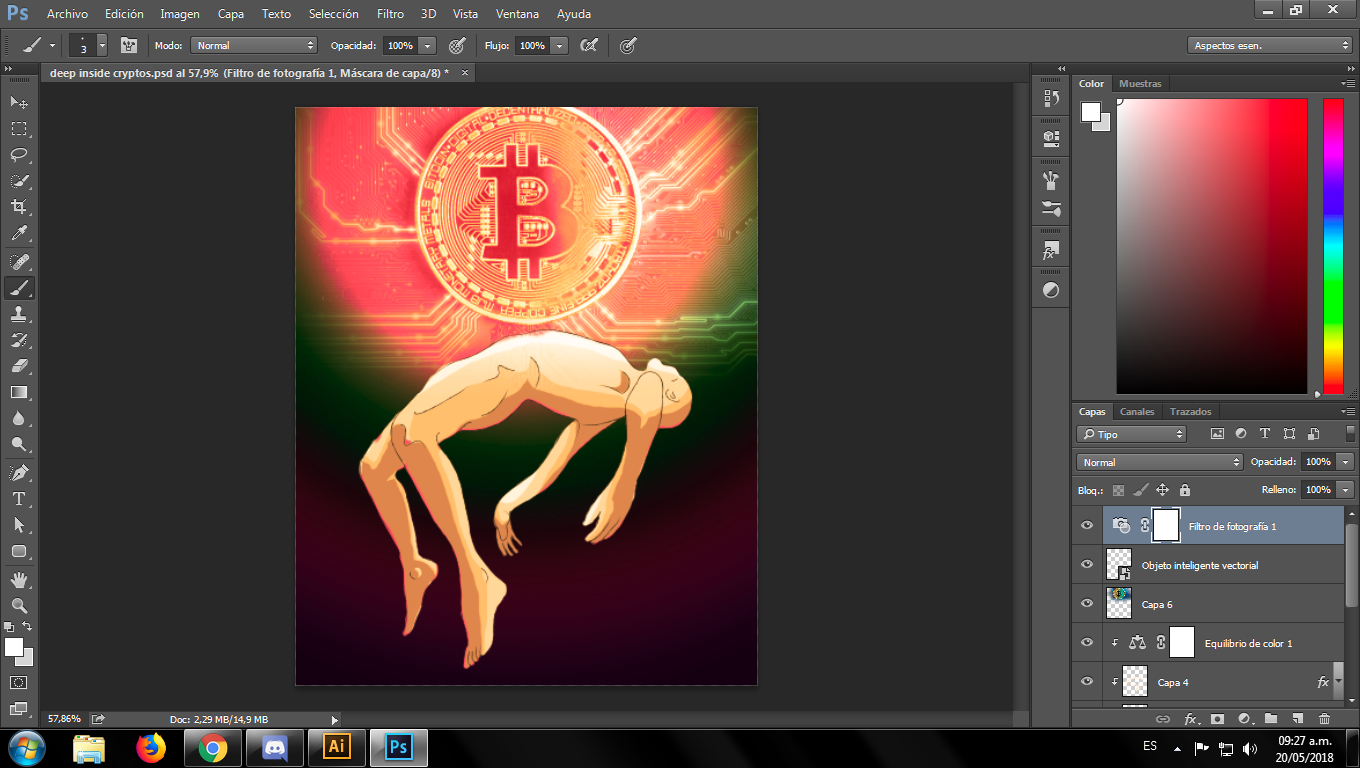The width and height of the screenshot is (1360, 768).
Task: Select the Spot Healing Brush tool
Action: tap(19, 261)
